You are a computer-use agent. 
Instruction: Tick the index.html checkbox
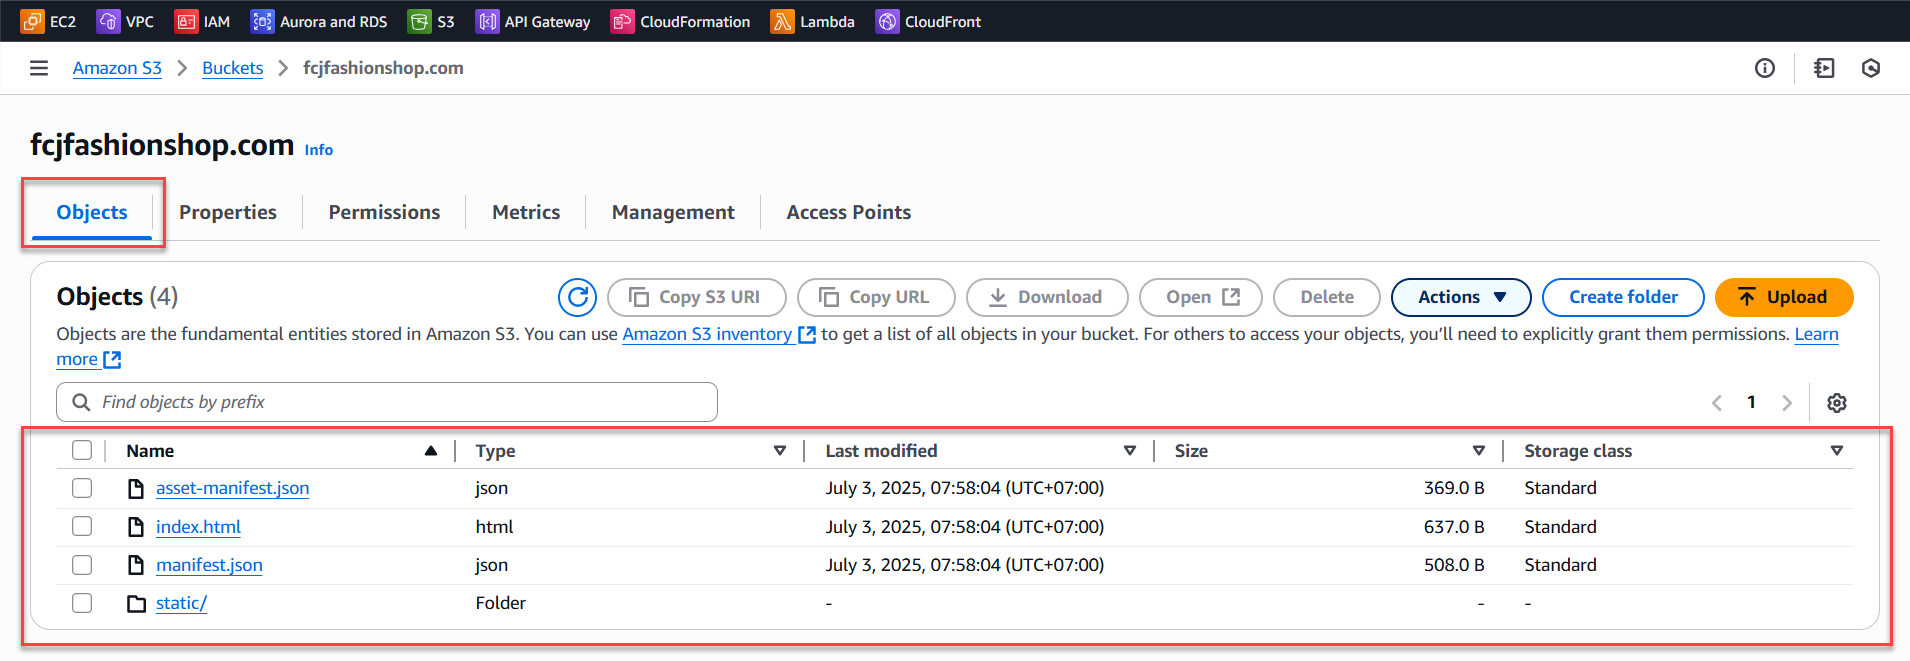click(x=82, y=526)
